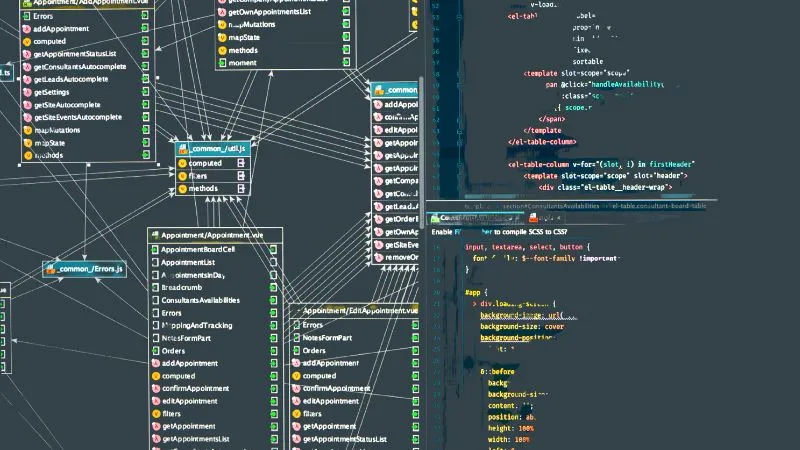Viewport: 800px width, 450px height.
Task: Click the pink icon beside getSettings
Action: coord(27,91)
